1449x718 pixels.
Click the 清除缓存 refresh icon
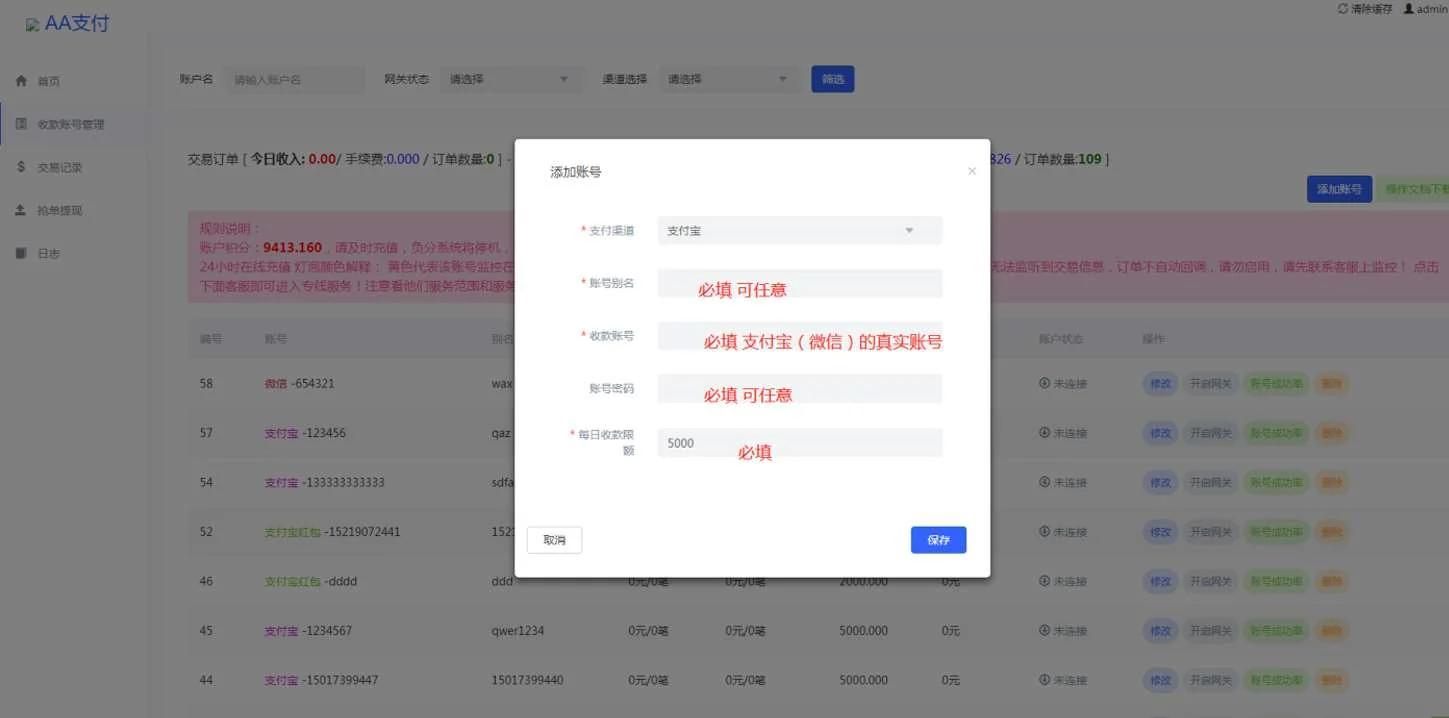1343,9
